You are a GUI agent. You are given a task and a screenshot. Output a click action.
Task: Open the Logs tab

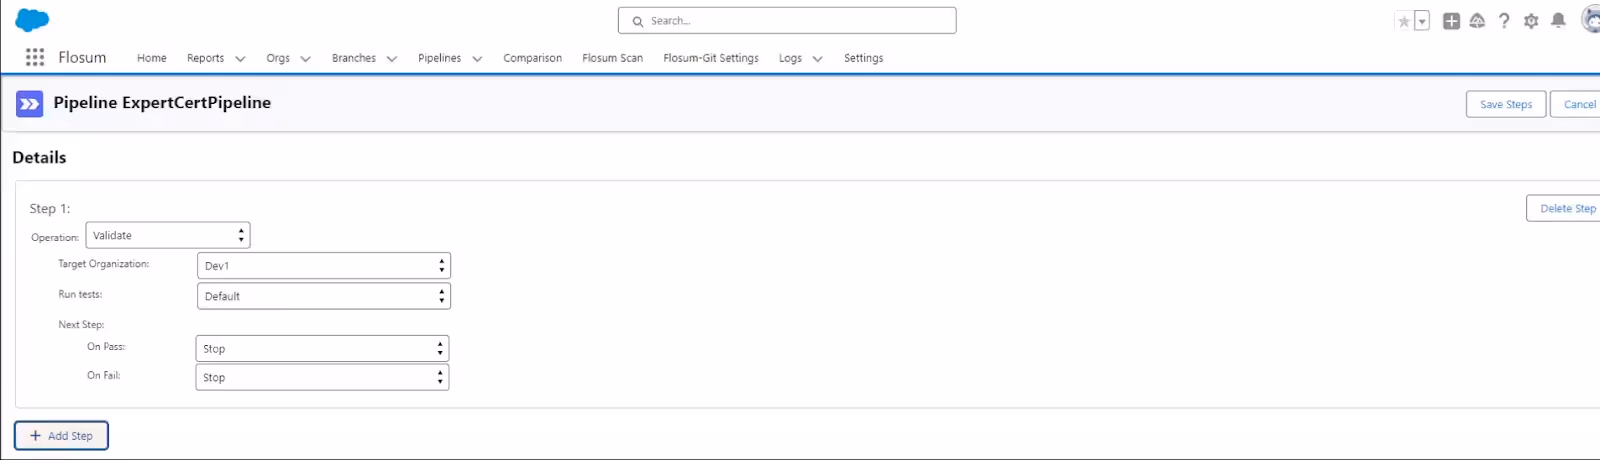click(x=790, y=58)
